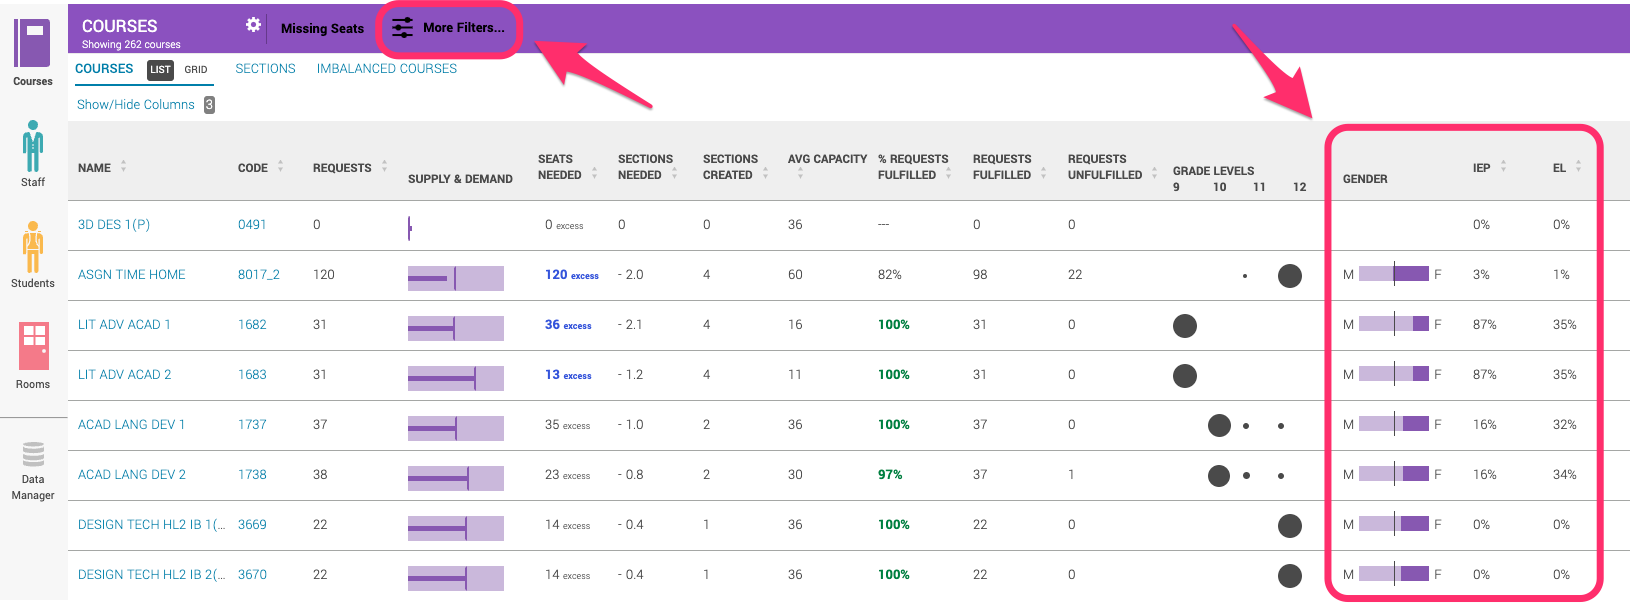Click the More Filters sliders icon

pos(402,28)
